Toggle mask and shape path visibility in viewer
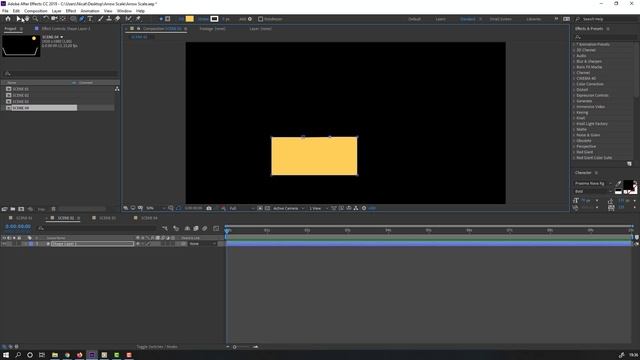 [178, 208]
